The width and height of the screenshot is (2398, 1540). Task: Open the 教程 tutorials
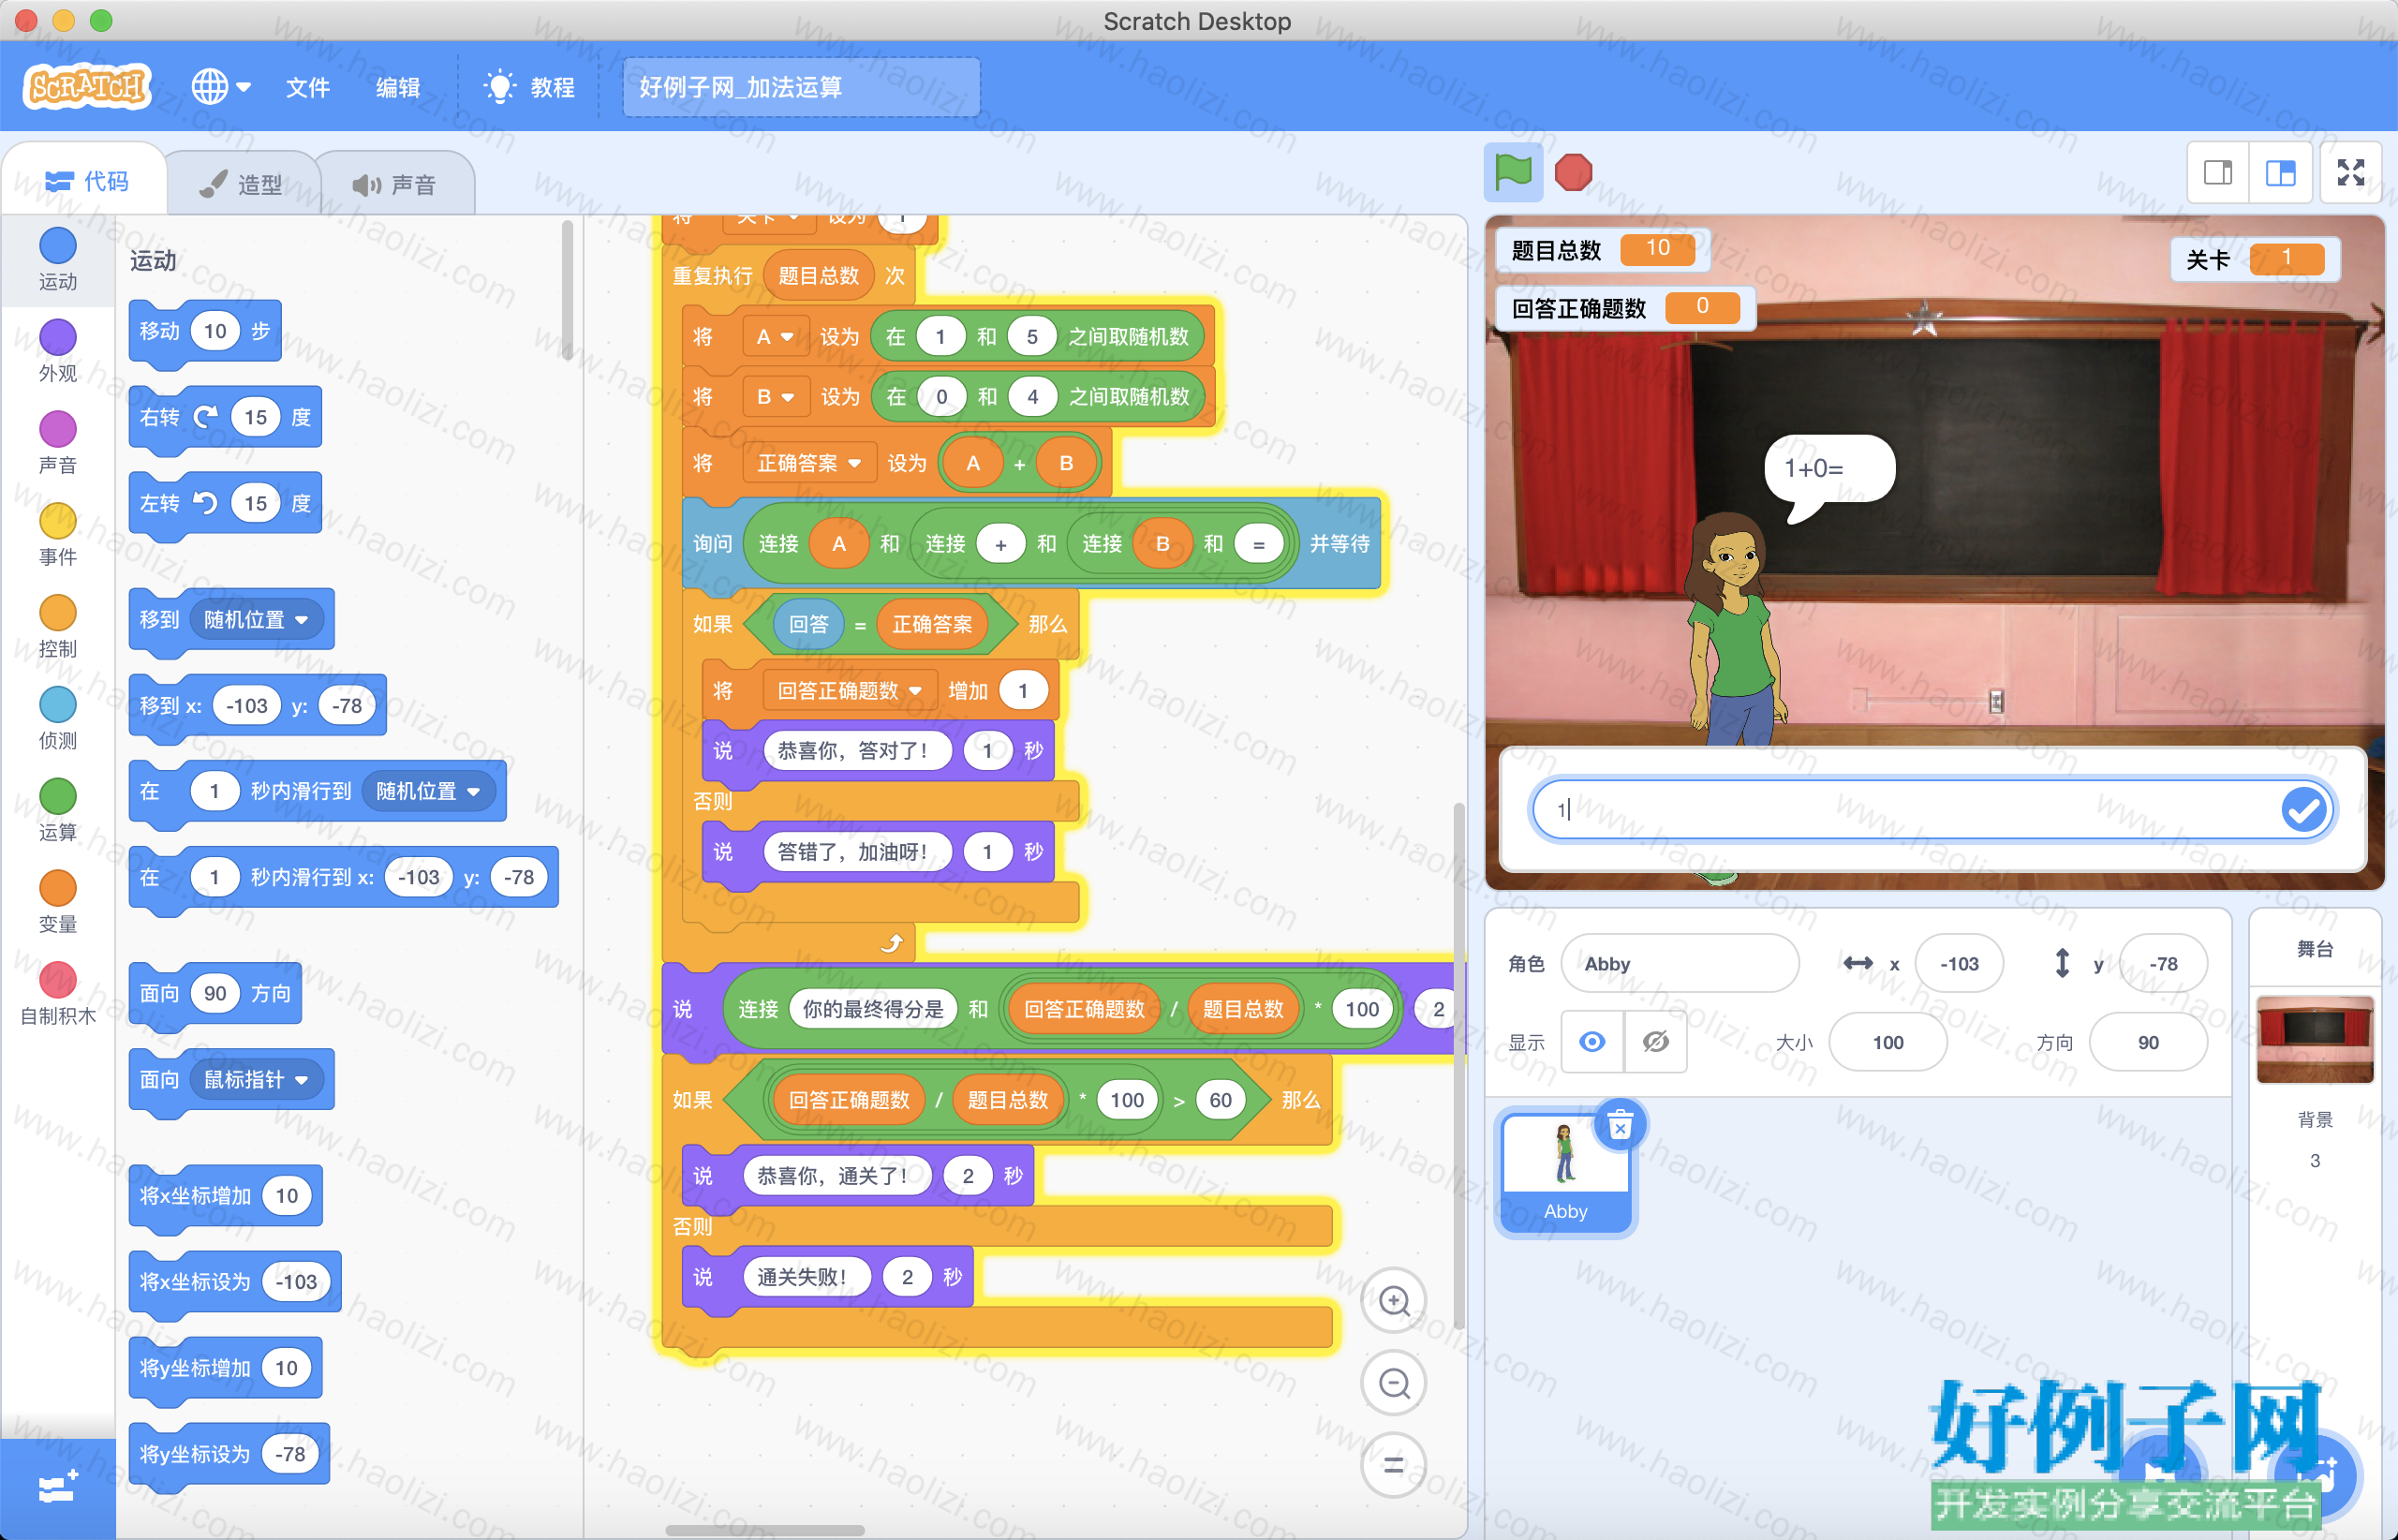529,87
